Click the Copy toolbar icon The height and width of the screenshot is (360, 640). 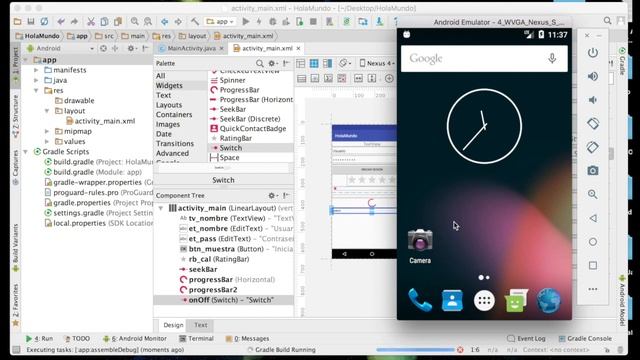[104, 22]
